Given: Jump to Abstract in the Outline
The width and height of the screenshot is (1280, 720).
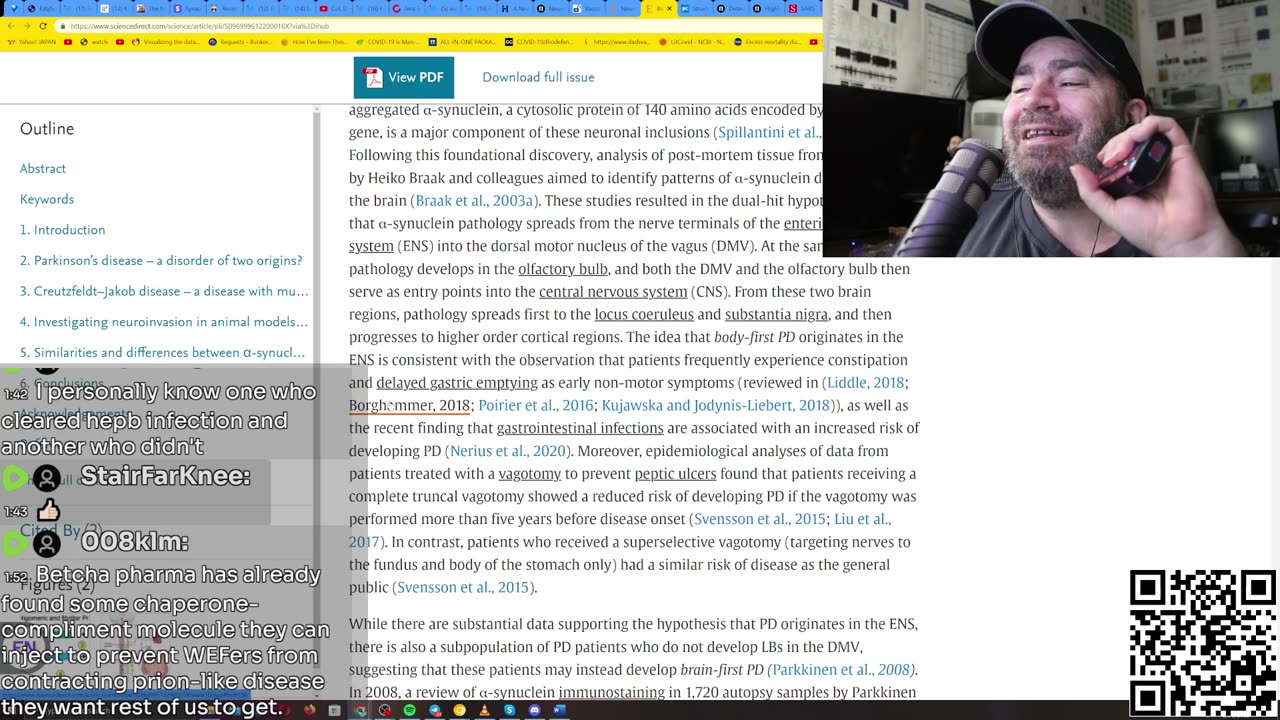Looking at the screenshot, I should click(43, 168).
